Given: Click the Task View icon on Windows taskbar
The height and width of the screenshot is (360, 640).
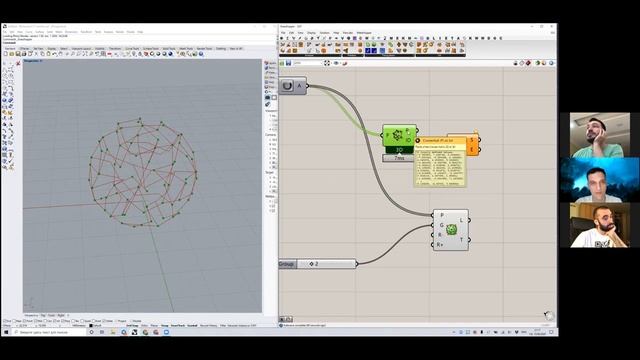Looking at the screenshot, I should [x=102, y=332].
